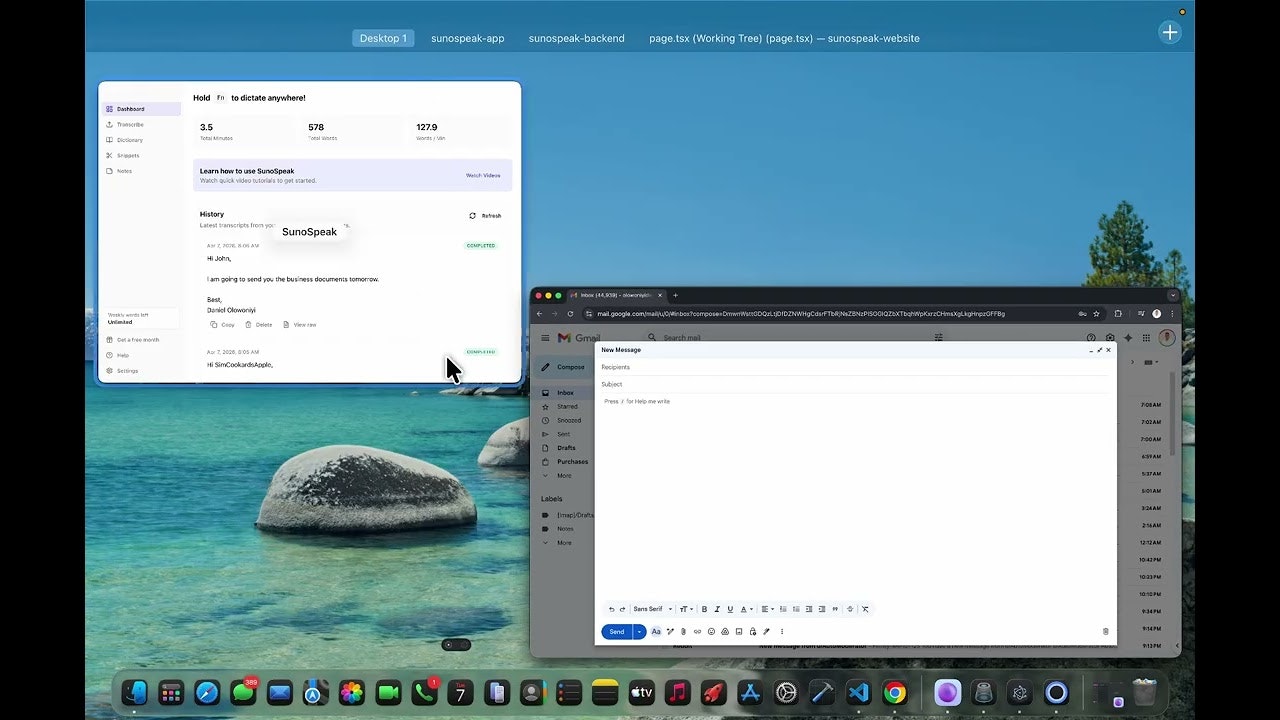Toggle italic formatting in Gmail compose
This screenshot has height=720, width=1280.
click(x=717, y=609)
